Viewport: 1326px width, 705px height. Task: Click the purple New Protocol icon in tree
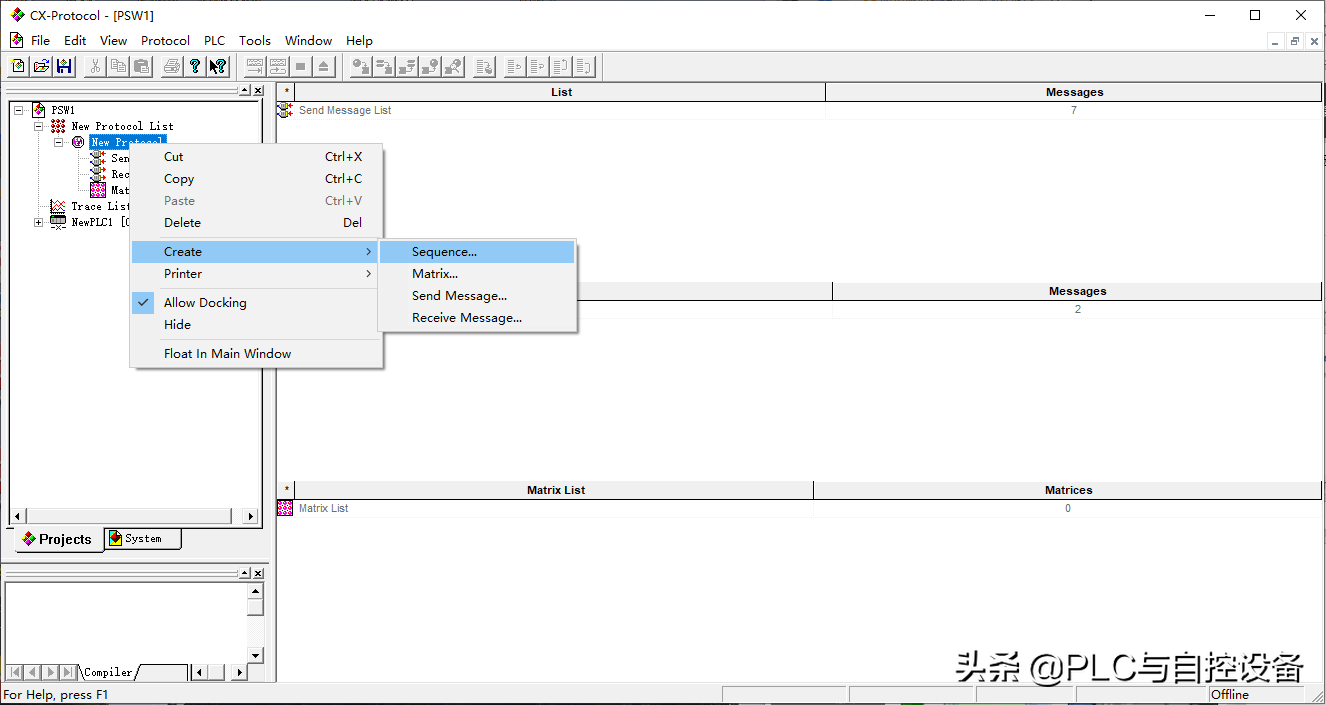click(x=78, y=142)
